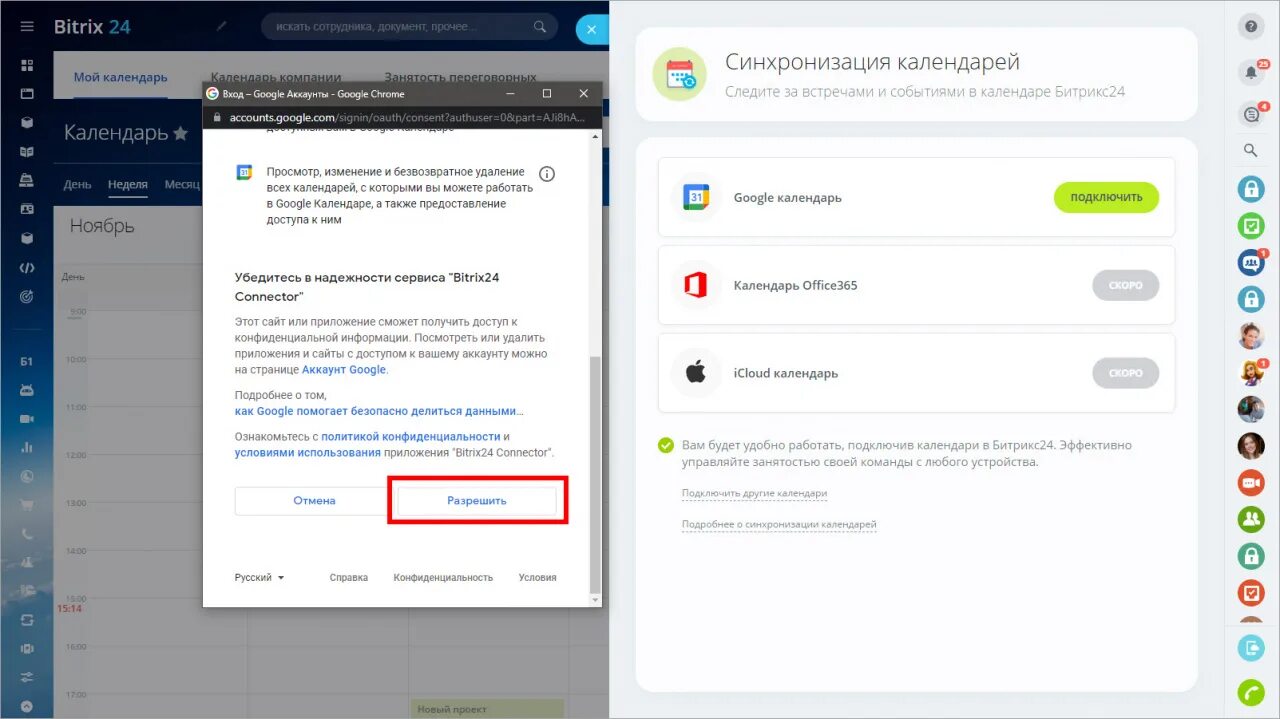Open the bar chart icon in left sidebar

pos(27,448)
